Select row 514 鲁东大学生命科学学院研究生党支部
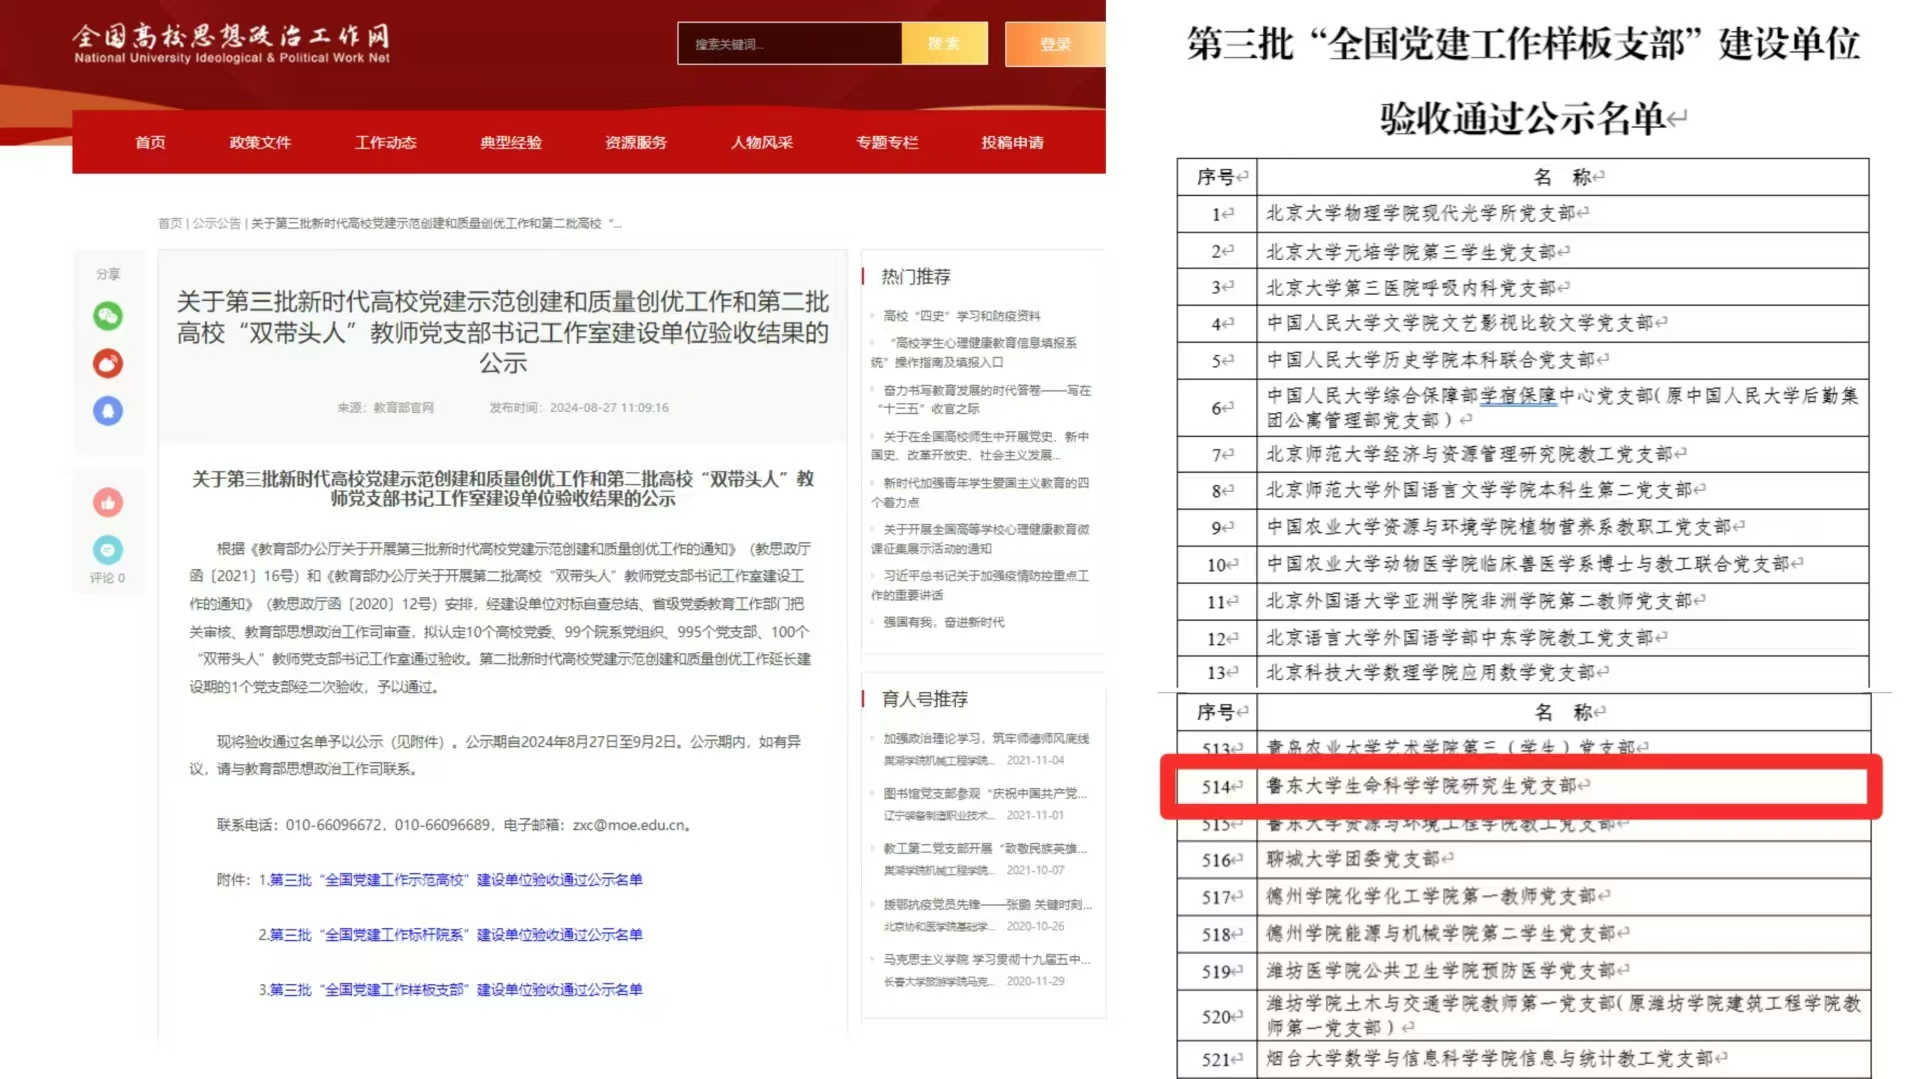The image size is (1920, 1079). click(1523, 786)
